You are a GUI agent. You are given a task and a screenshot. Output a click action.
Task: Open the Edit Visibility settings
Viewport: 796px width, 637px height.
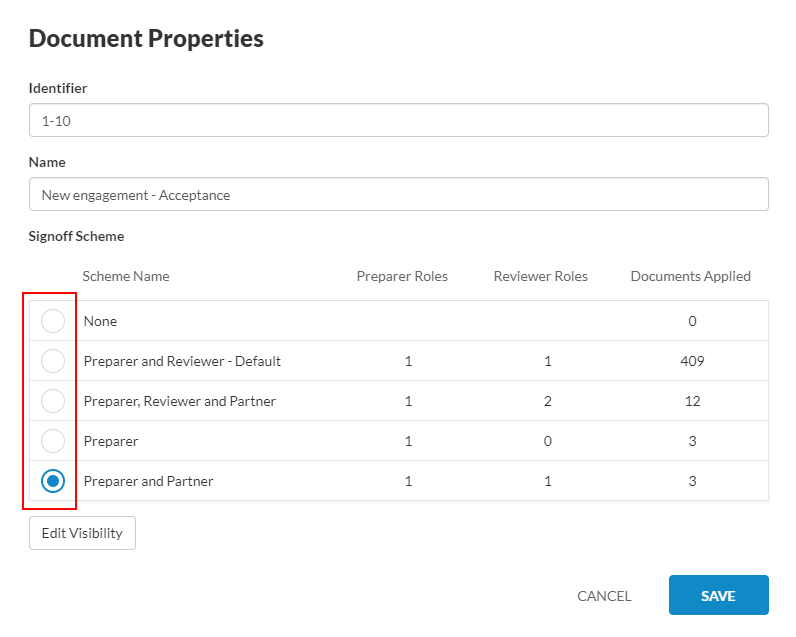(x=82, y=533)
